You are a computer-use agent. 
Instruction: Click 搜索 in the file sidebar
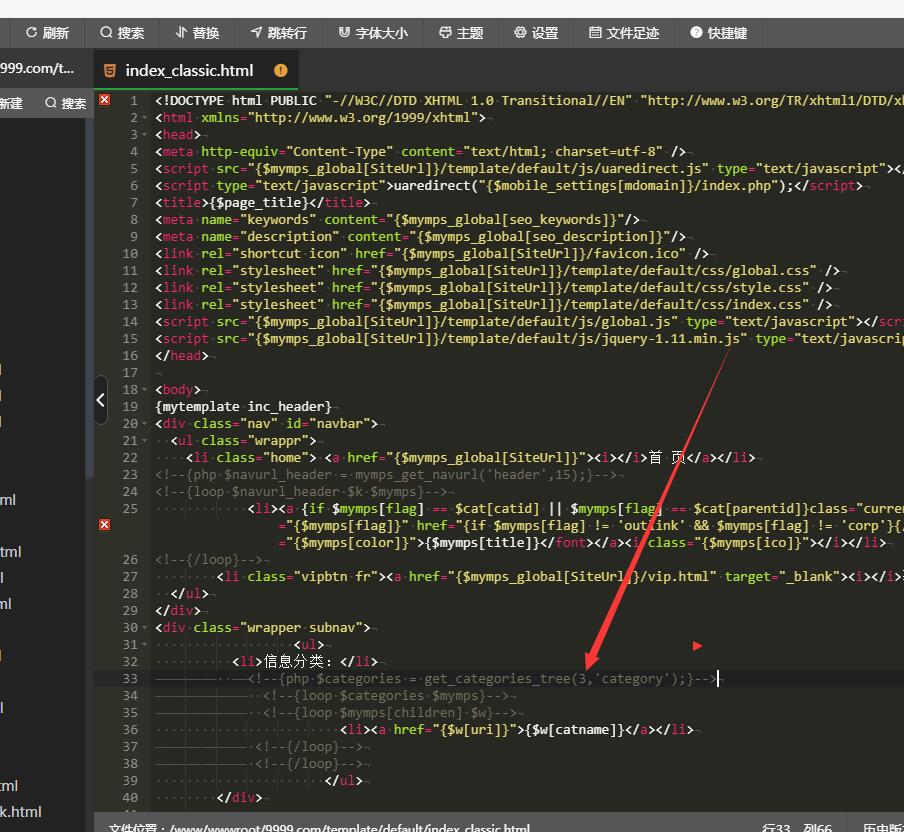pos(65,103)
